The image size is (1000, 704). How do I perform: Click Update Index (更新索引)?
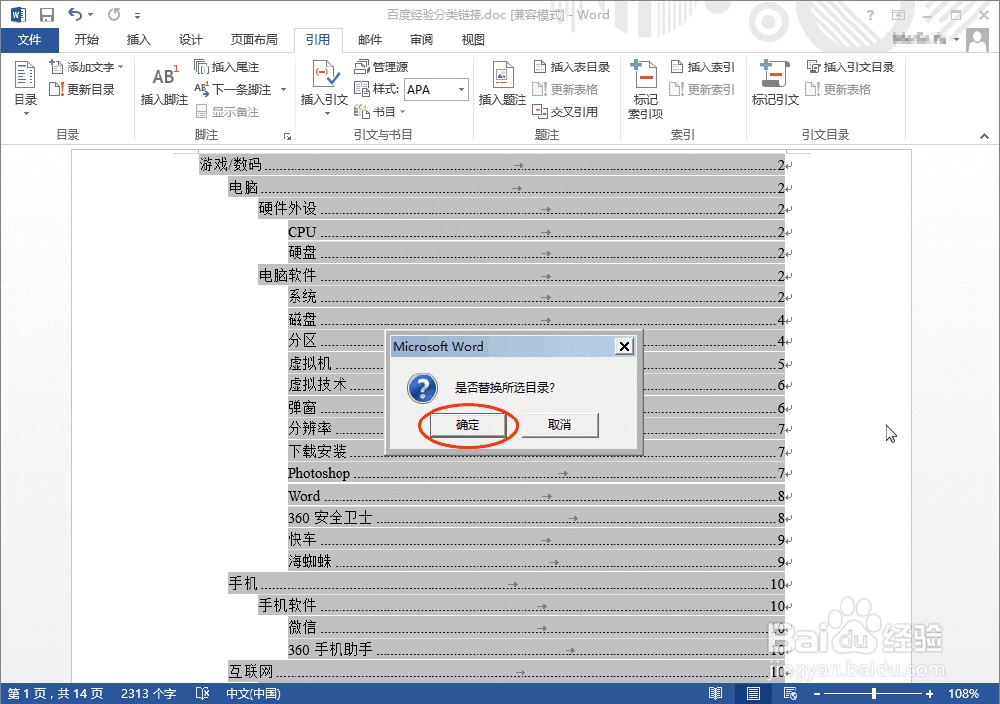coord(702,89)
